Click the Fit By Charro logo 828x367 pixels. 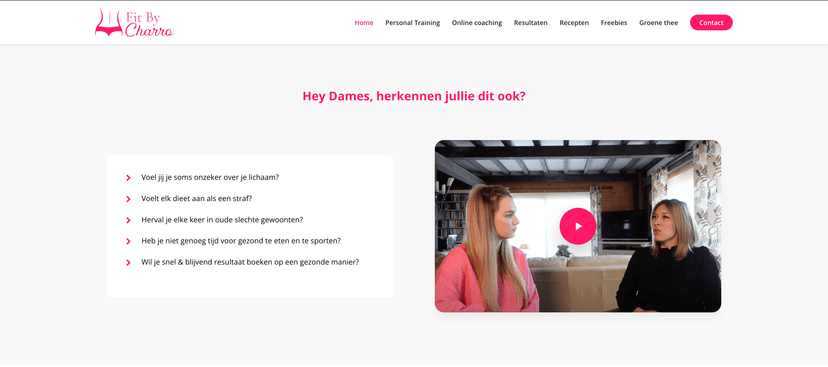click(x=134, y=23)
